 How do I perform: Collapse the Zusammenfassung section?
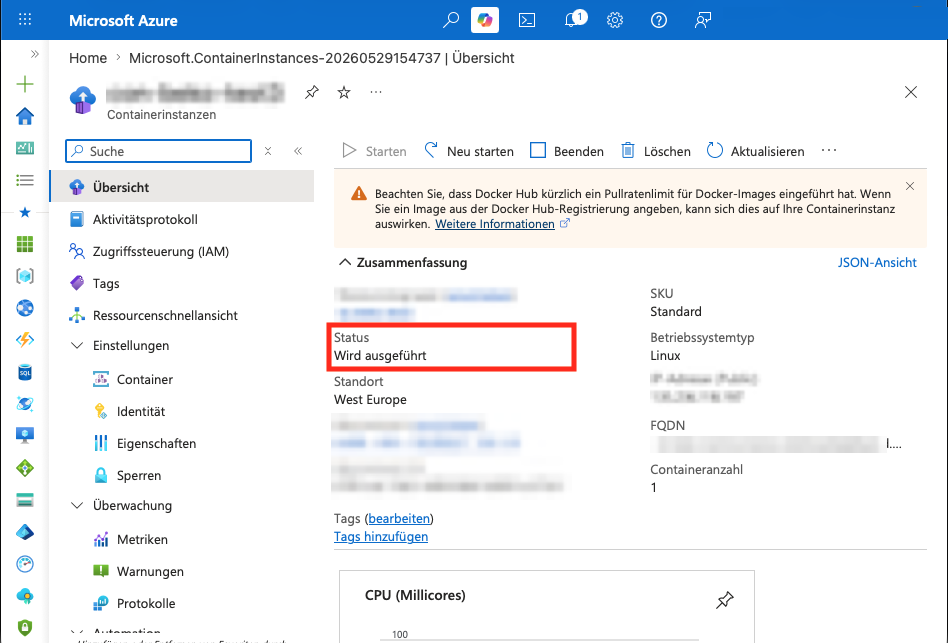point(345,262)
